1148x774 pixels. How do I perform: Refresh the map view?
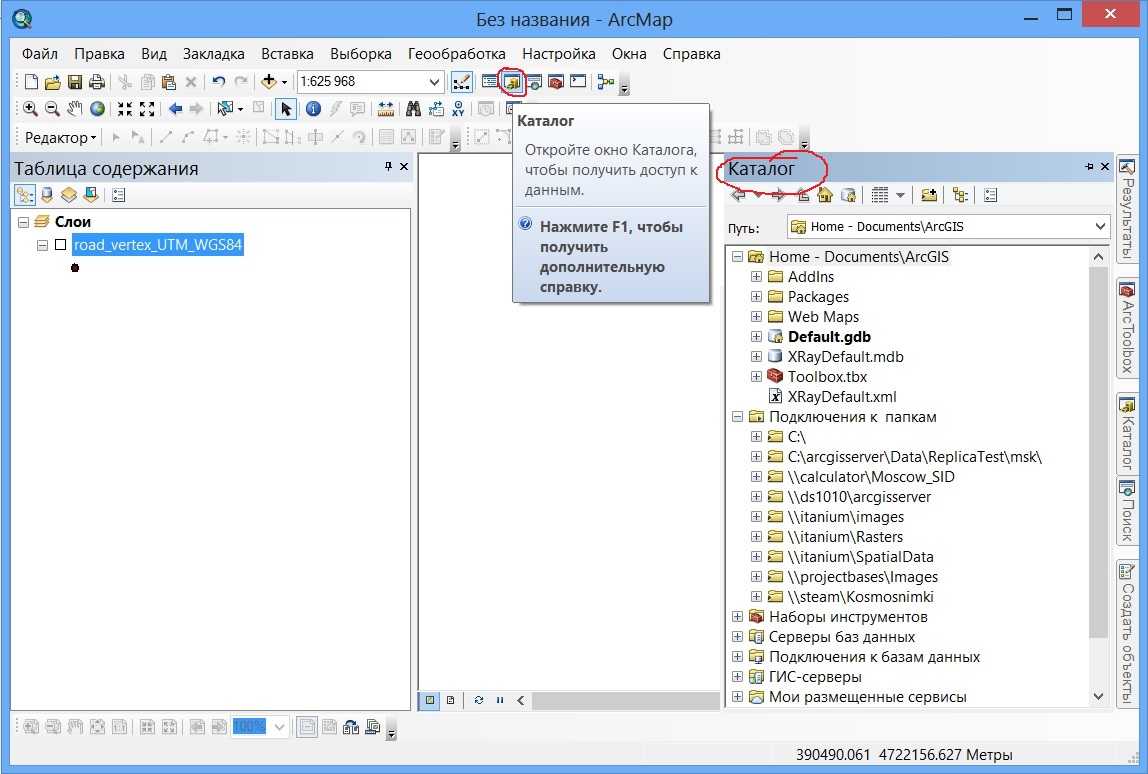479,700
